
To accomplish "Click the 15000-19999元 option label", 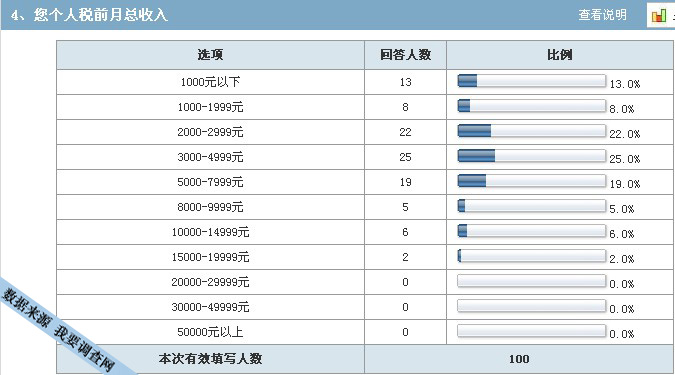I will (x=211, y=257).
